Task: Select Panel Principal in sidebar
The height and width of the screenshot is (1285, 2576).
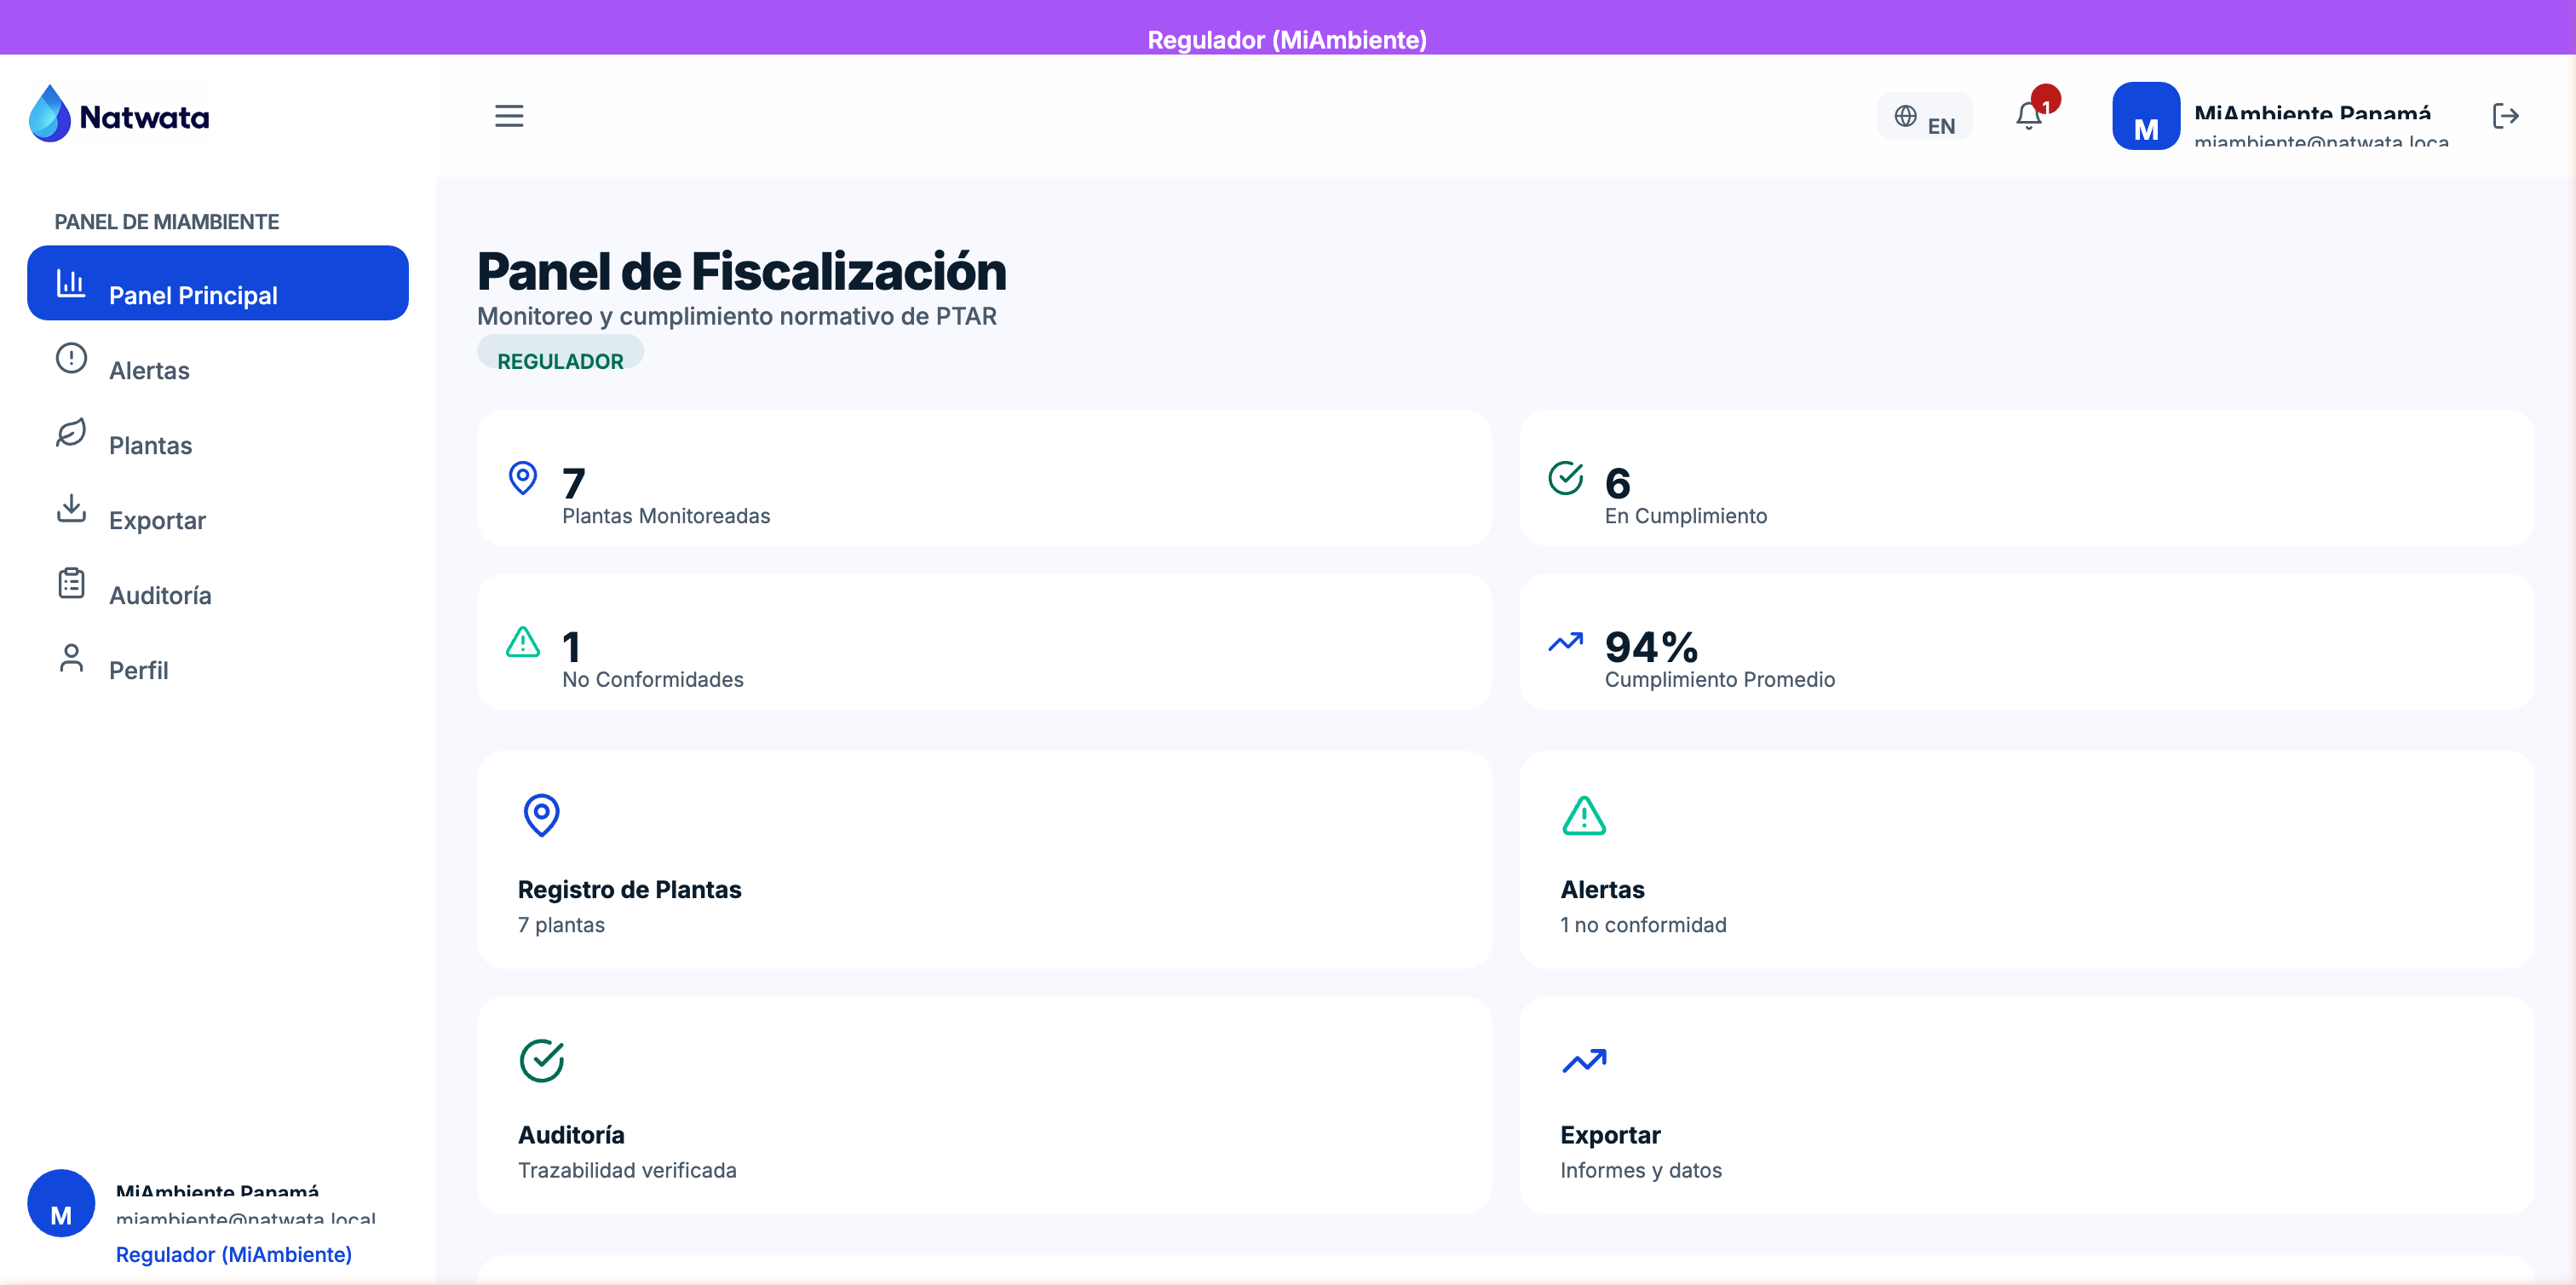Action: [218, 284]
